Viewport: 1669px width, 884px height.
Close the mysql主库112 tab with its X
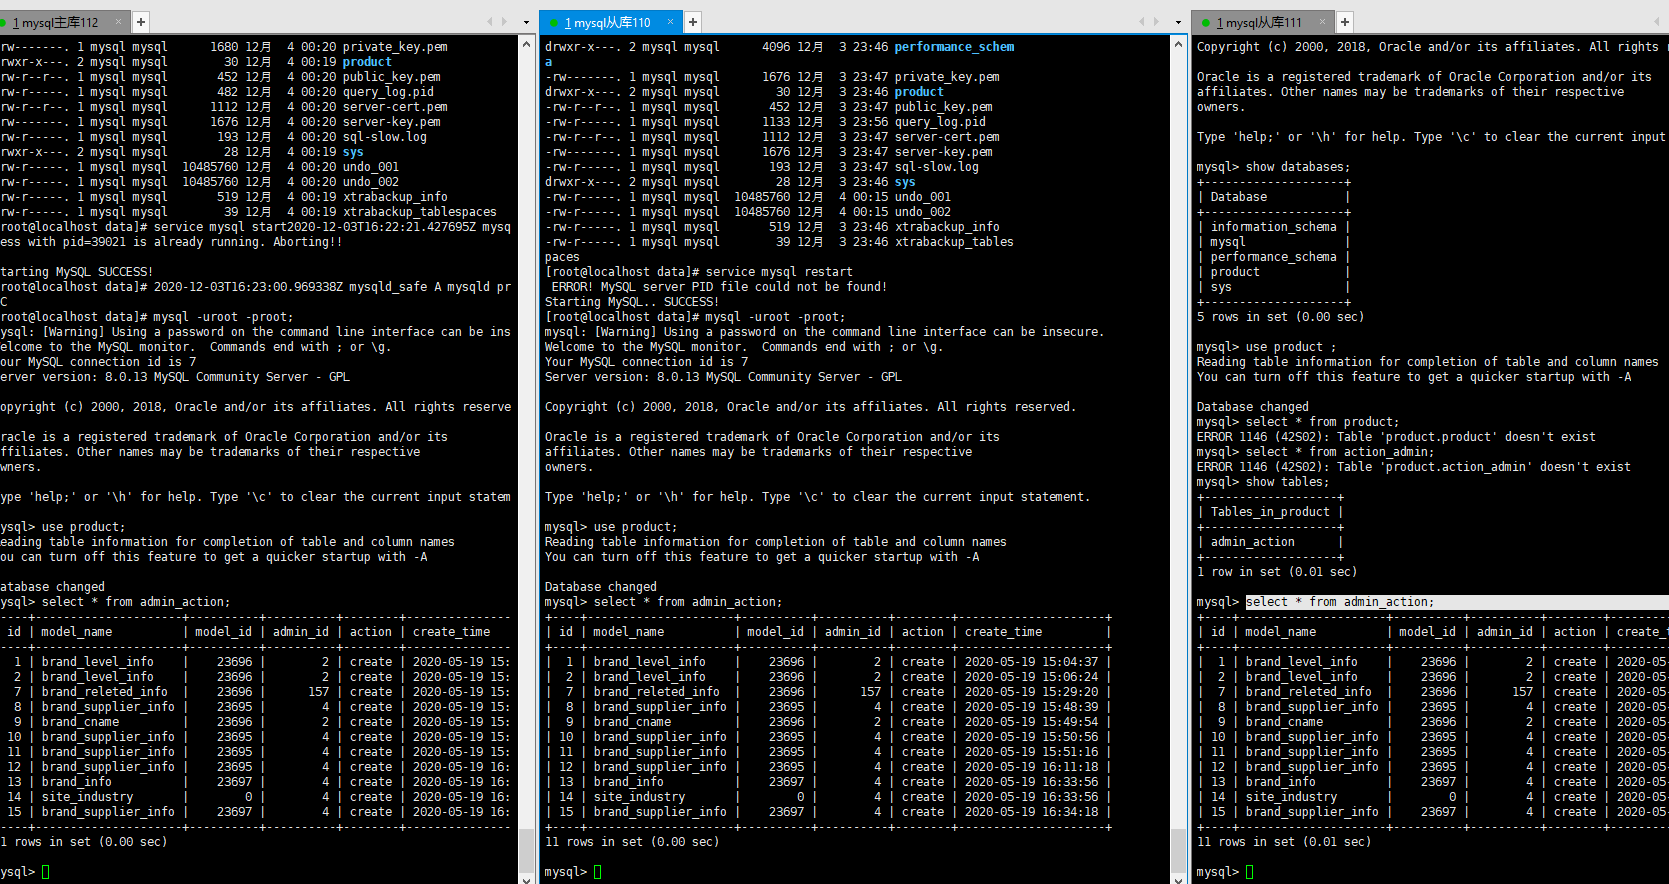(118, 21)
